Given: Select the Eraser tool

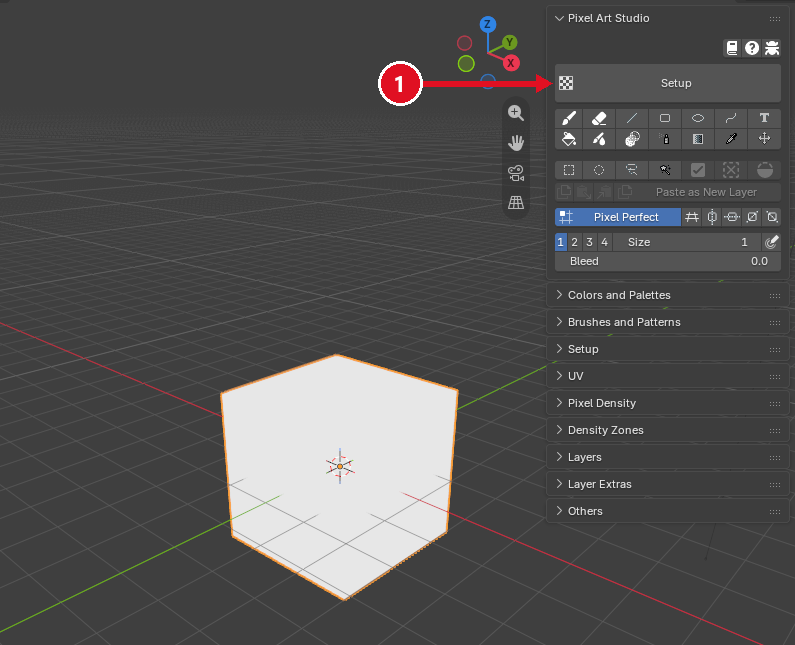Looking at the screenshot, I should [x=599, y=118].
